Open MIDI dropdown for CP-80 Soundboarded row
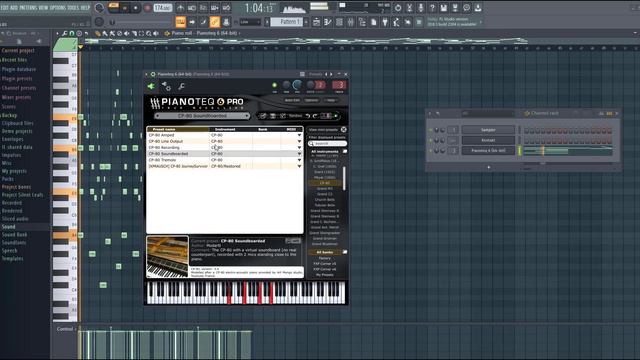Image resolution: width=640 pixels, height=360 pixels. [x=299, y=154]
